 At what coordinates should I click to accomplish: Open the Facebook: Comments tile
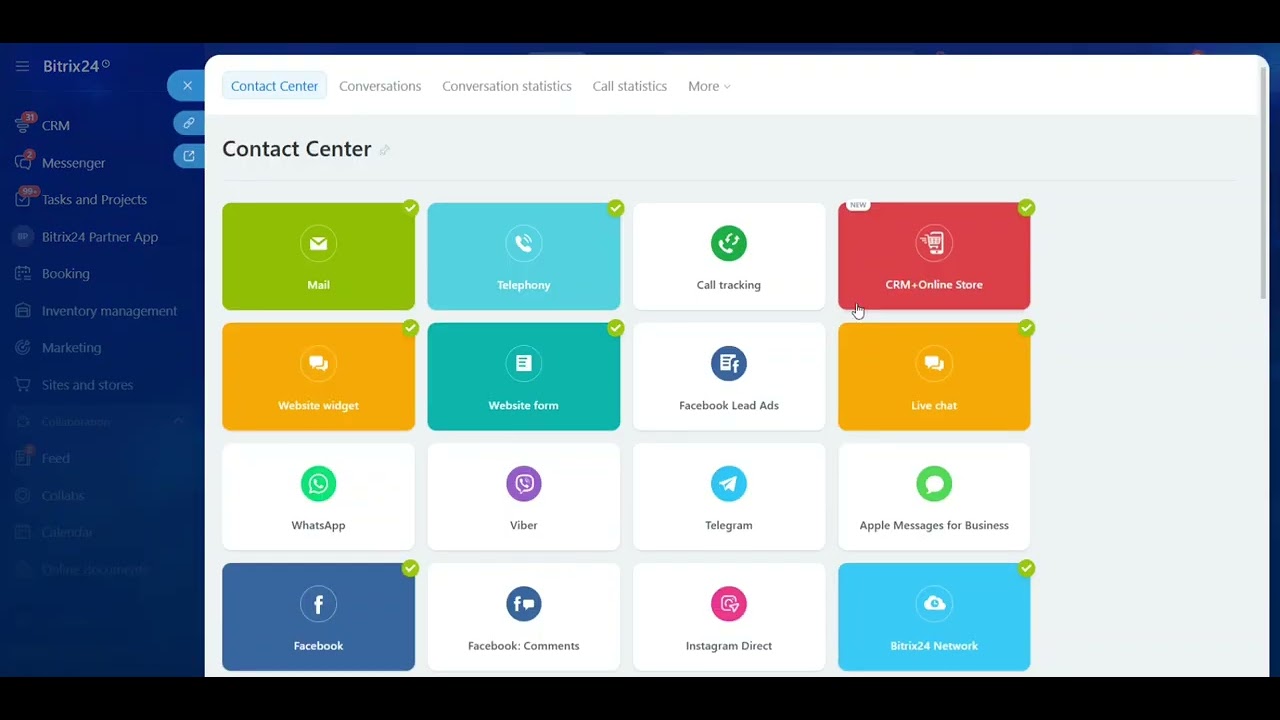pos(523,617)
